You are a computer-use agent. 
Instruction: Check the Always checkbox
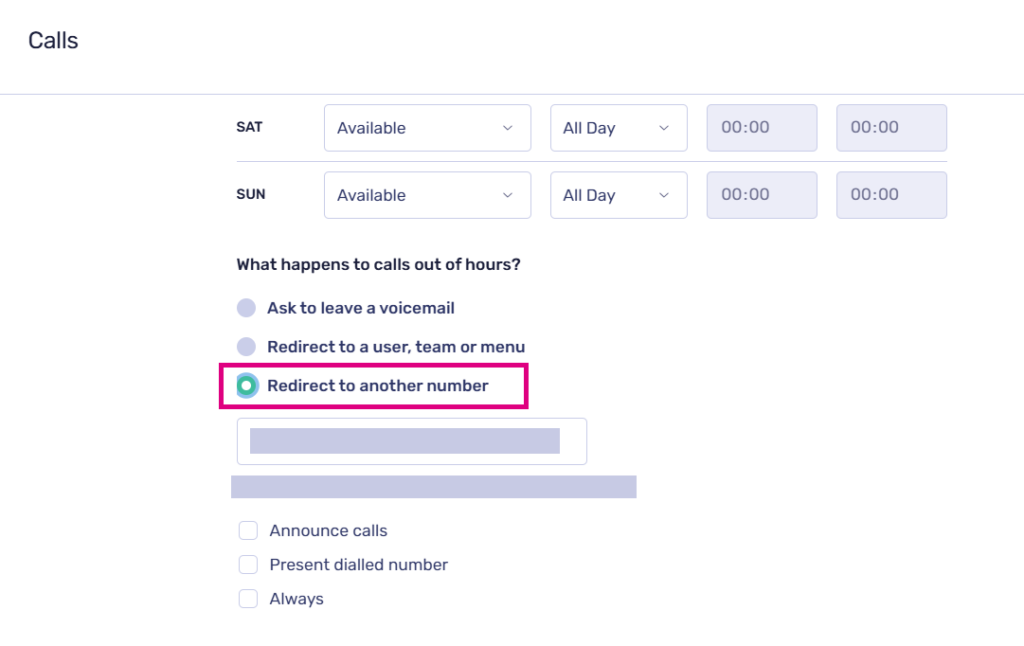tap(248, 599)
